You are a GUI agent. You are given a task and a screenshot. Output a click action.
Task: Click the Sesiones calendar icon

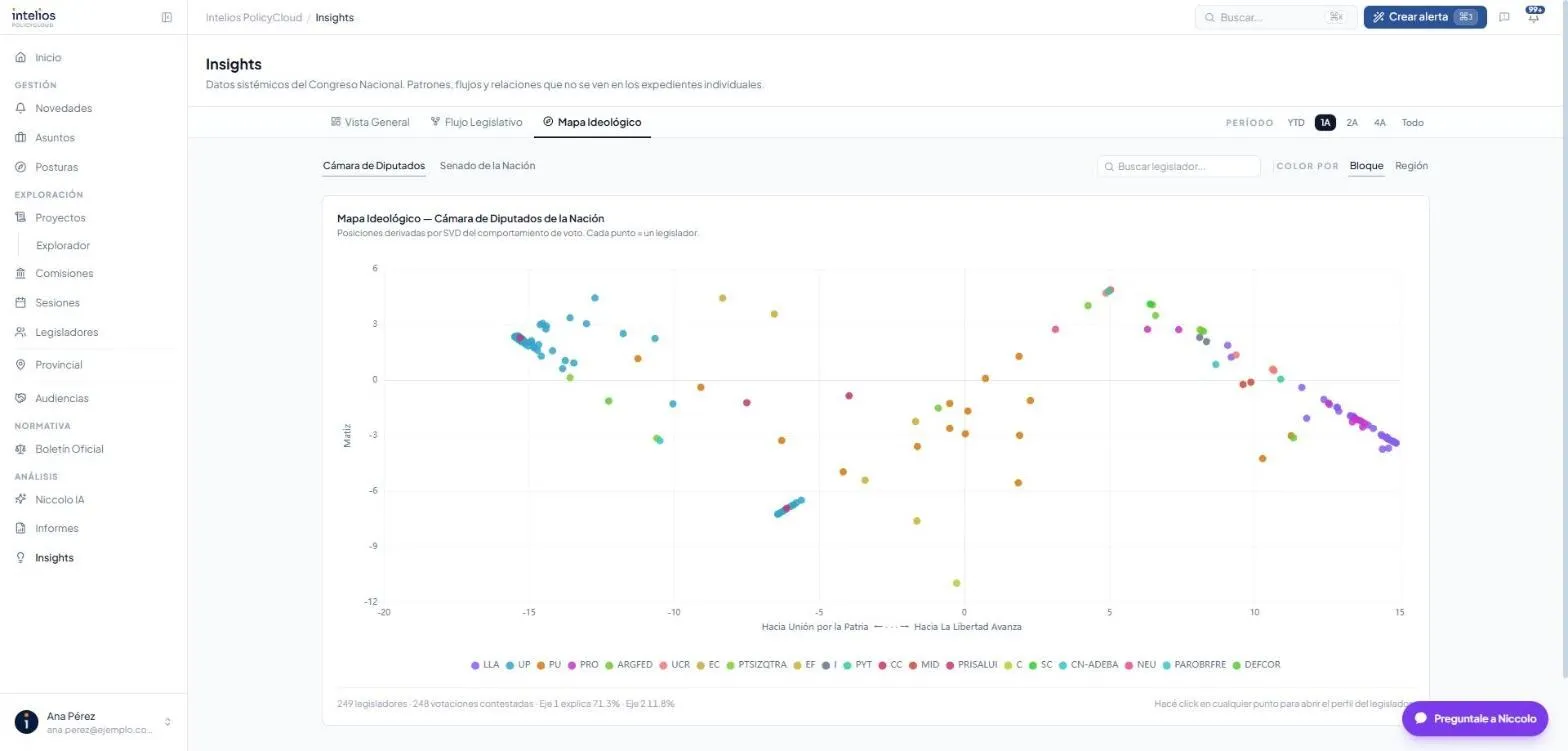click(21, 303)
